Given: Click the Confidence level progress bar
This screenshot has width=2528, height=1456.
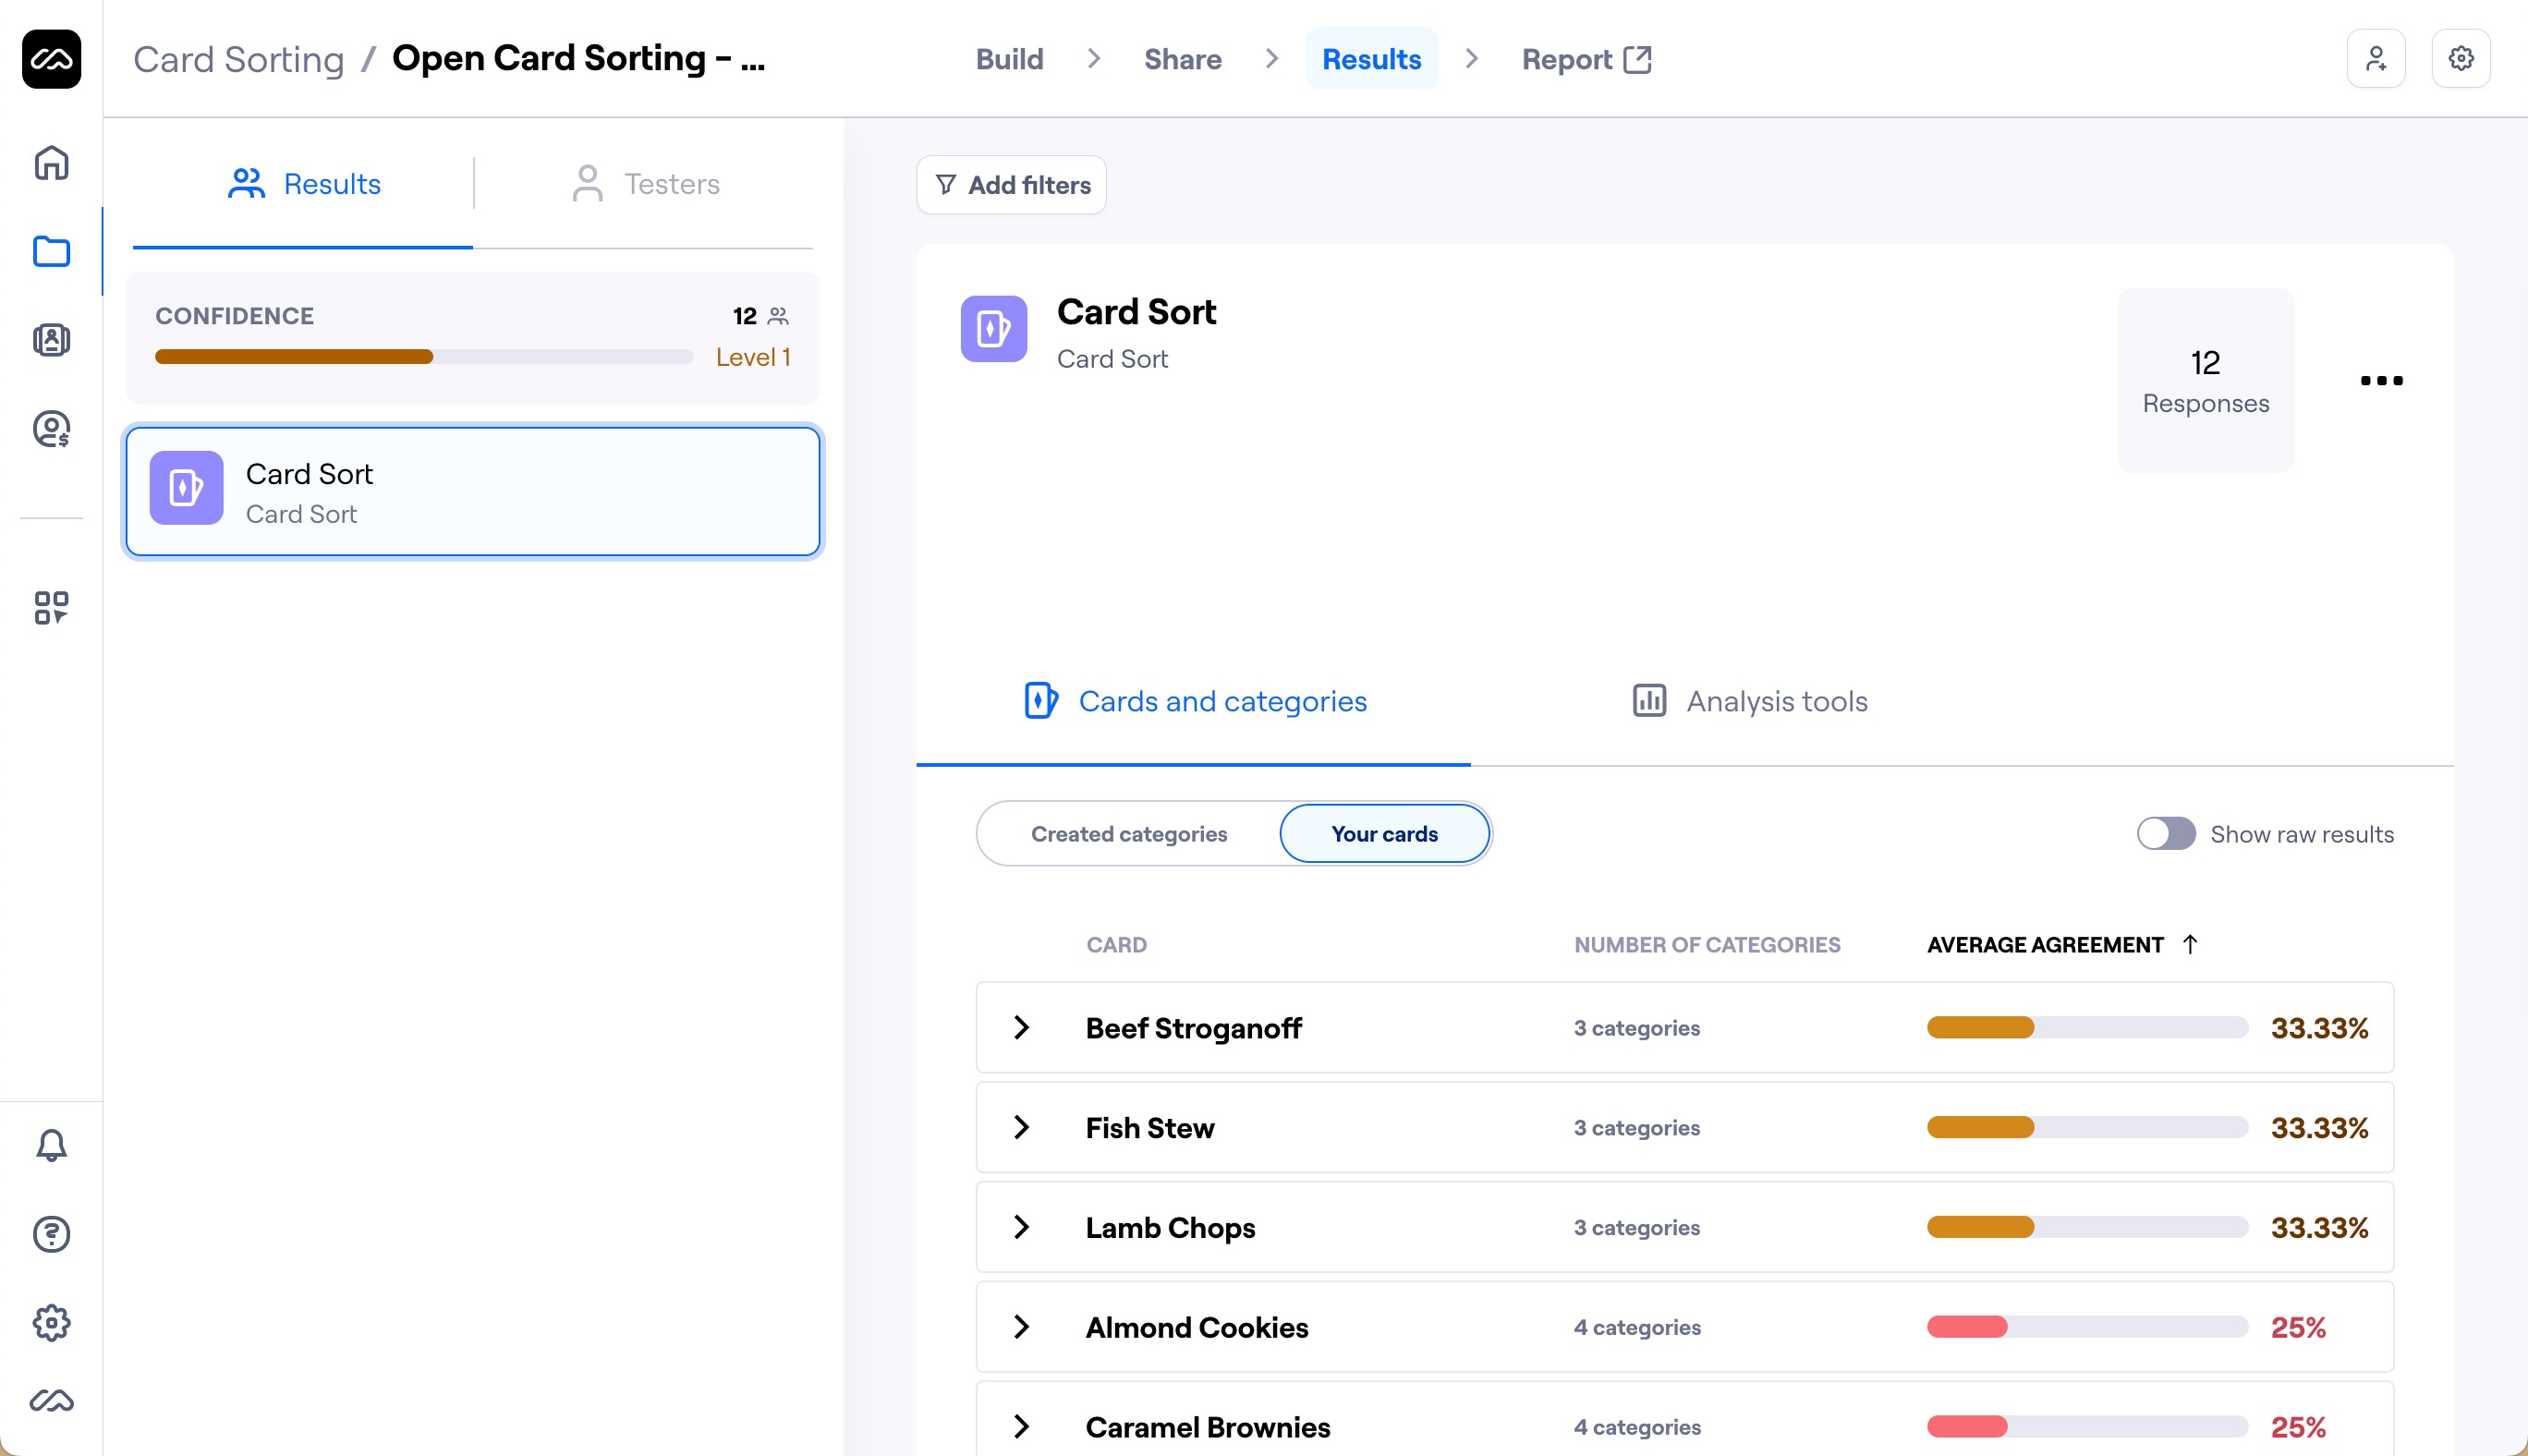Looking at the screenshot, I should click(423, 357).
